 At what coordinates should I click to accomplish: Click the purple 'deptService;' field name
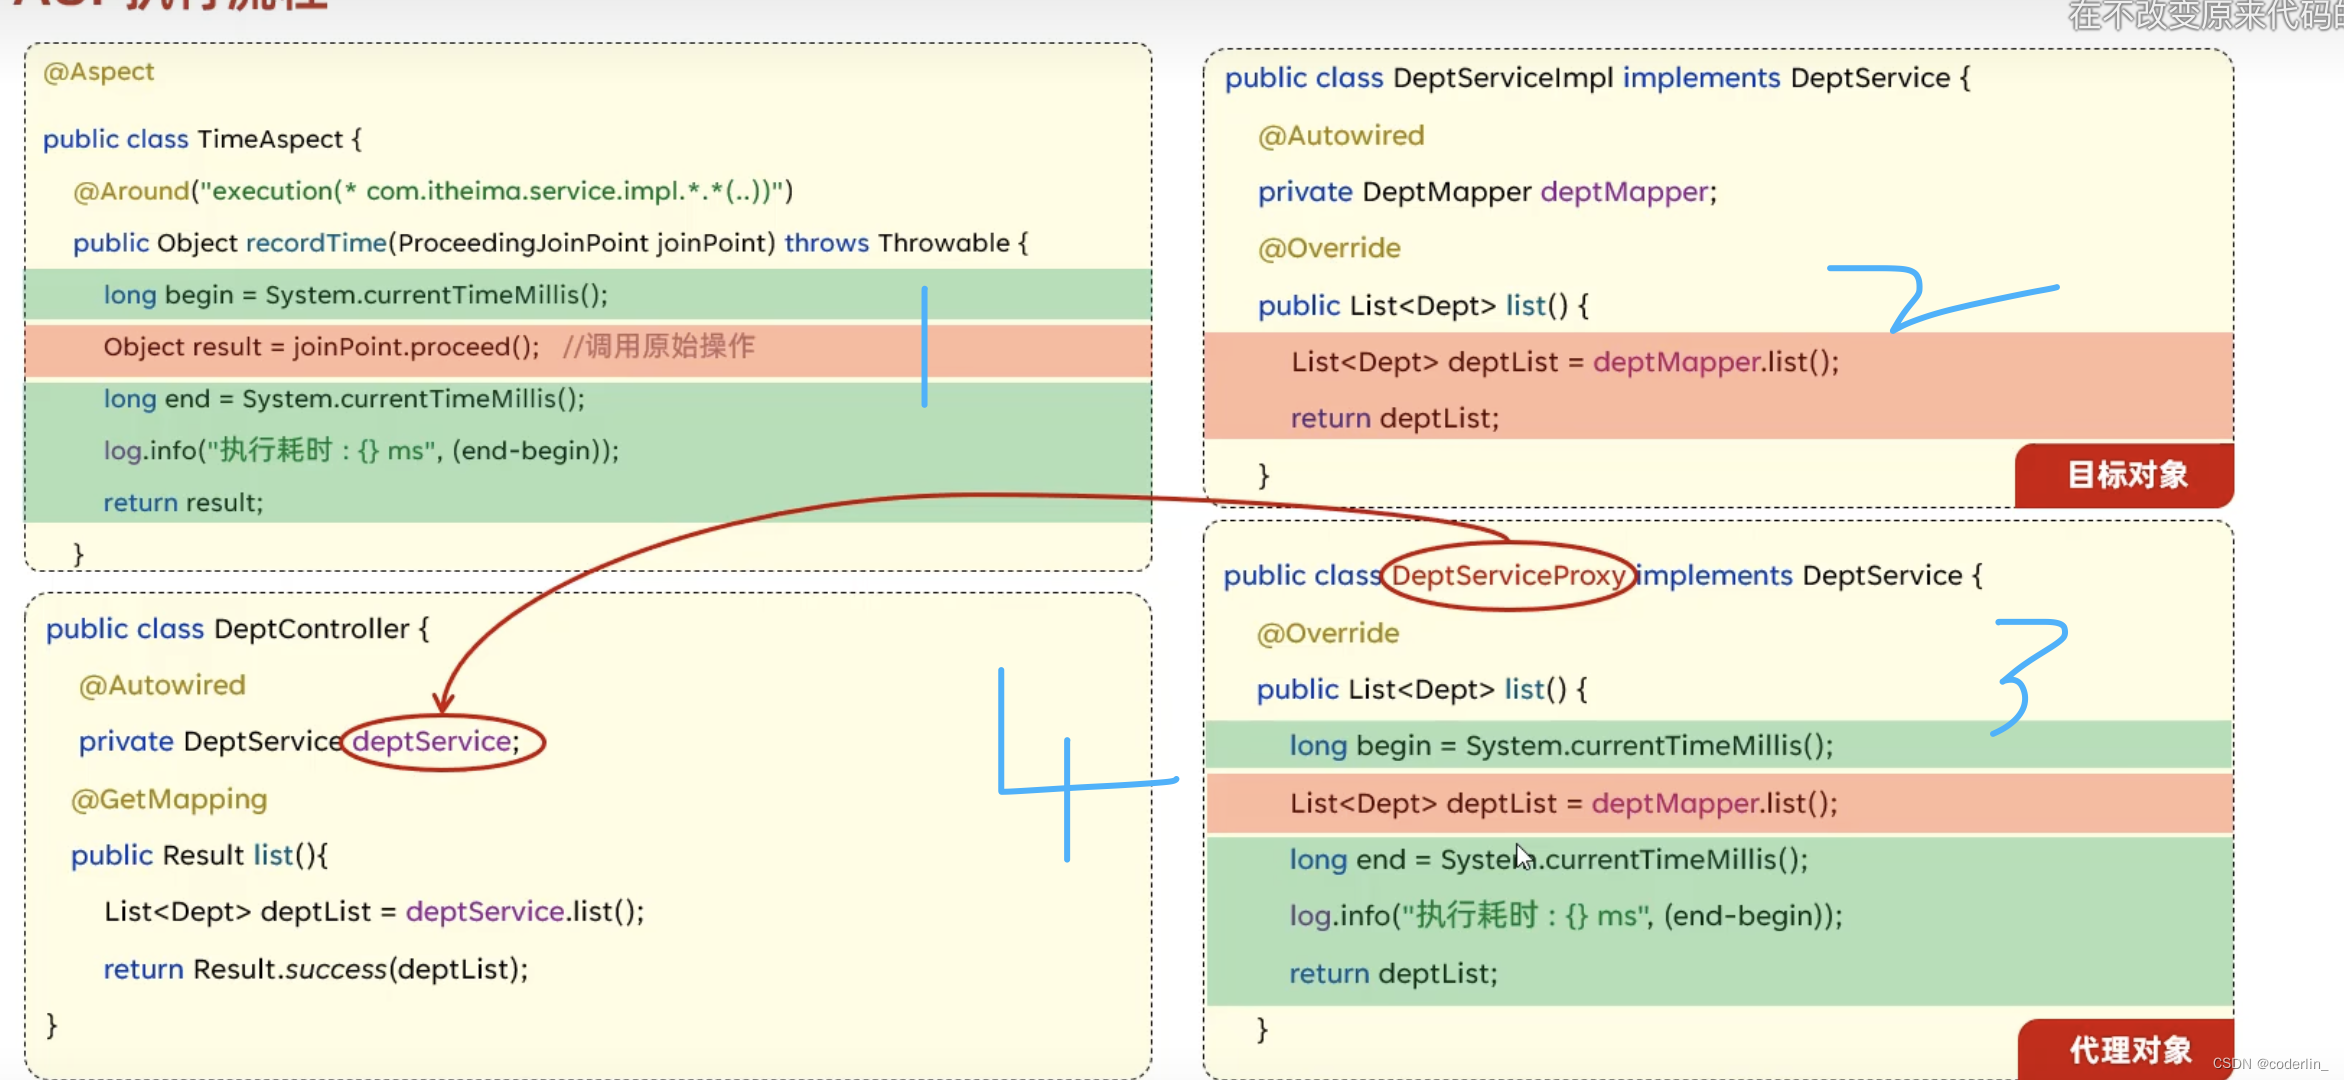(x=436, y=741)
